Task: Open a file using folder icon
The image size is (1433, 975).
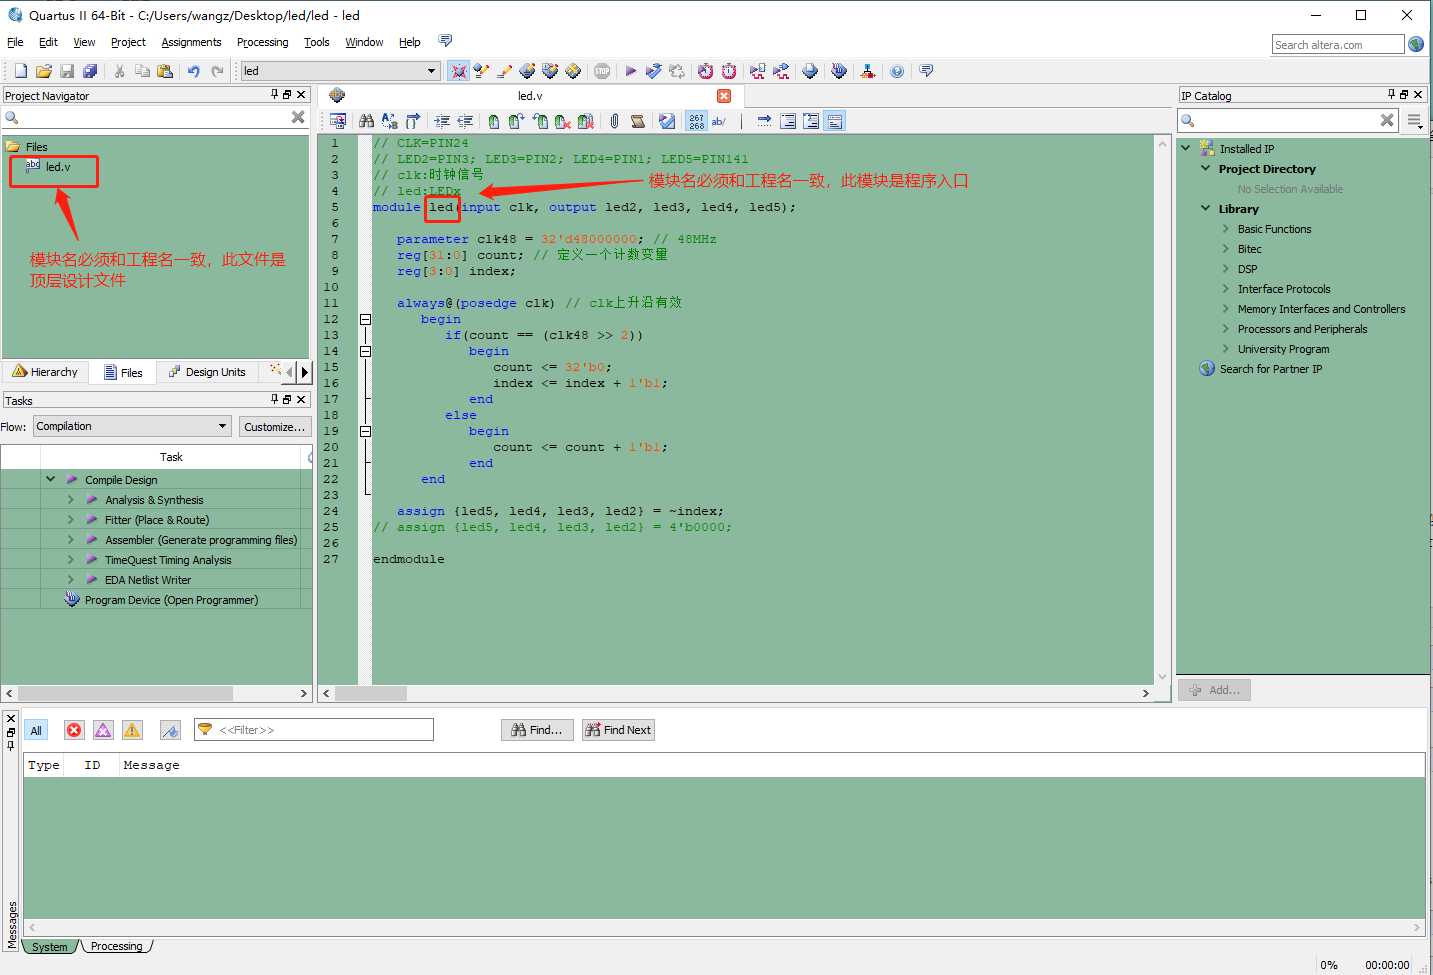Action: coord(43,71)
